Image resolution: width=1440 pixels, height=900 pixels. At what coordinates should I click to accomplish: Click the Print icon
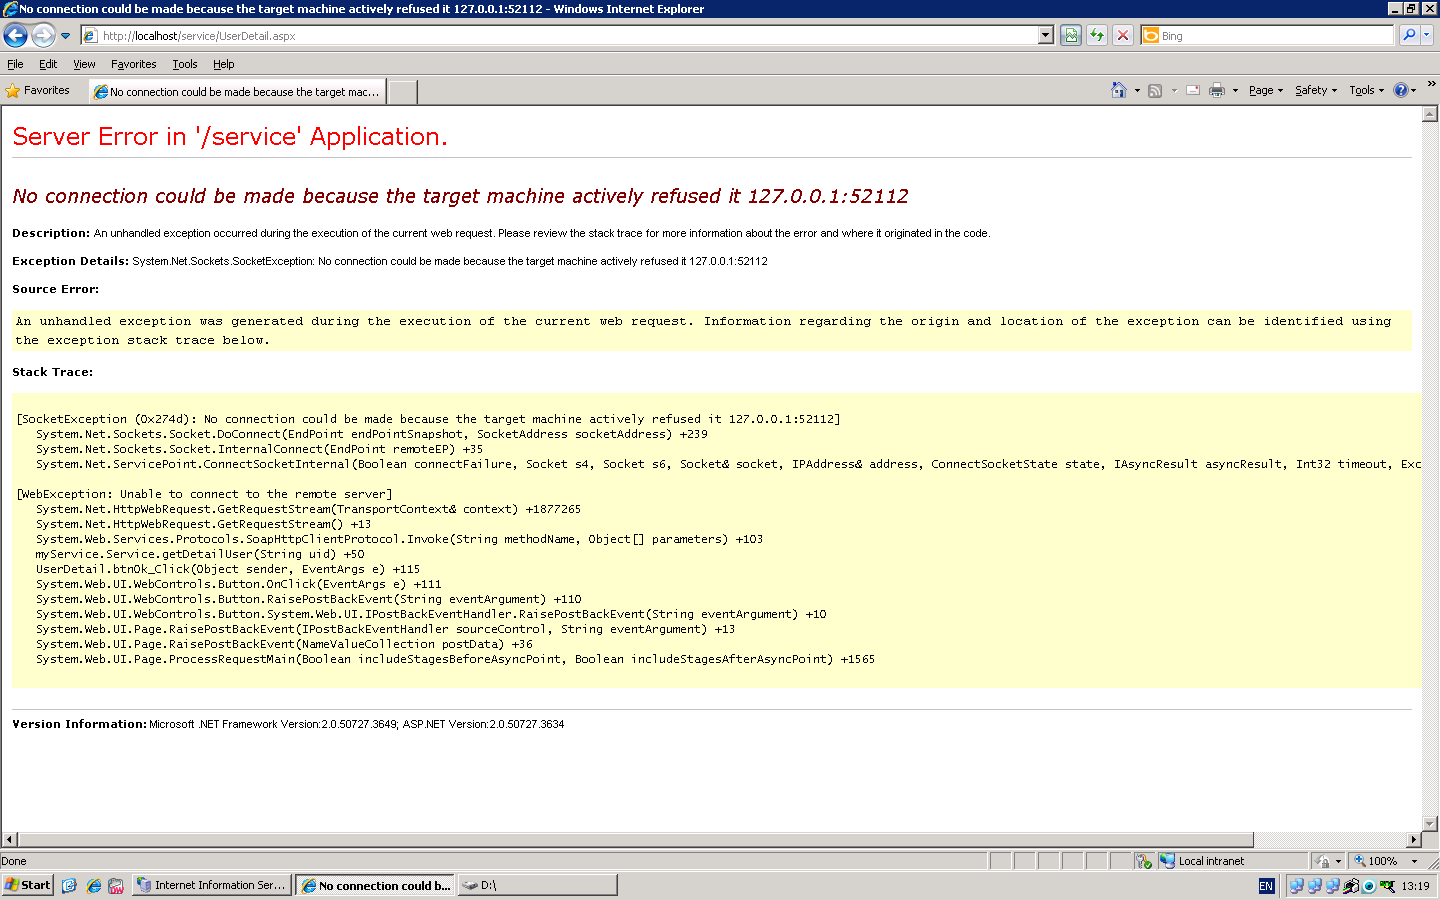1217,91
